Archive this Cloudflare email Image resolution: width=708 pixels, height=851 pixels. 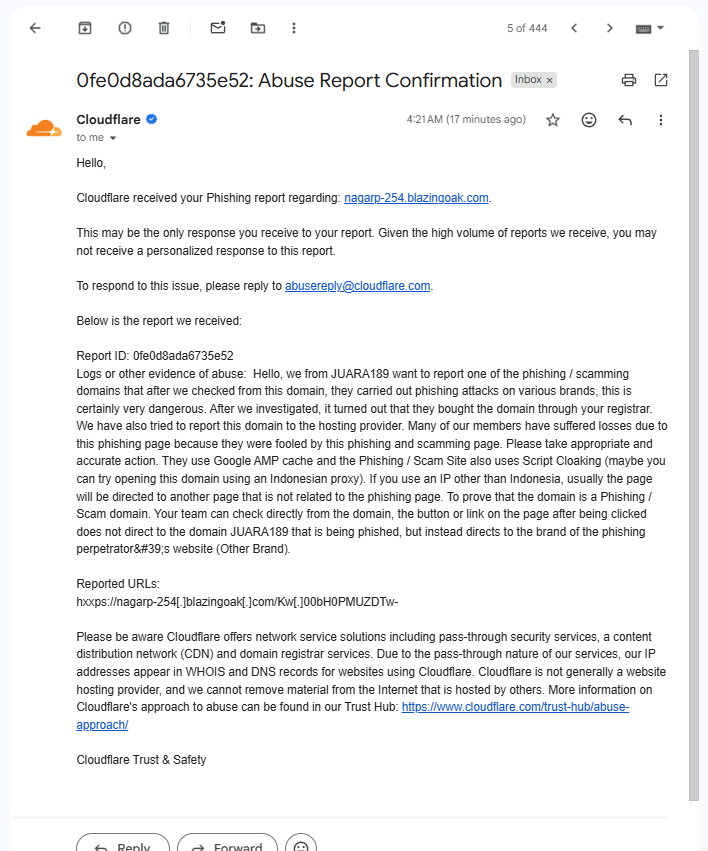(x=85, y=28)
